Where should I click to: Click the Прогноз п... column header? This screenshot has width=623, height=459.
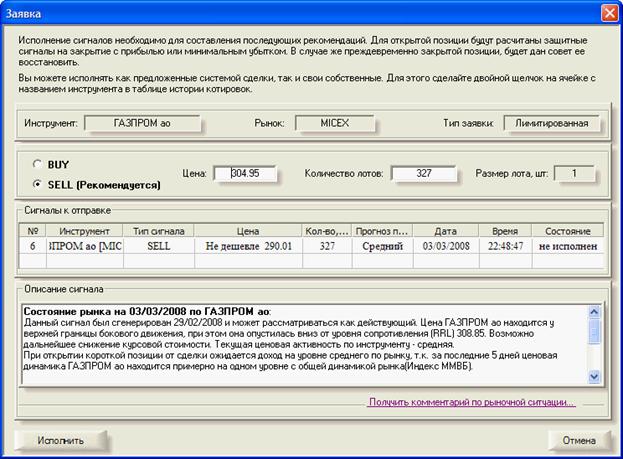(382, 231)
